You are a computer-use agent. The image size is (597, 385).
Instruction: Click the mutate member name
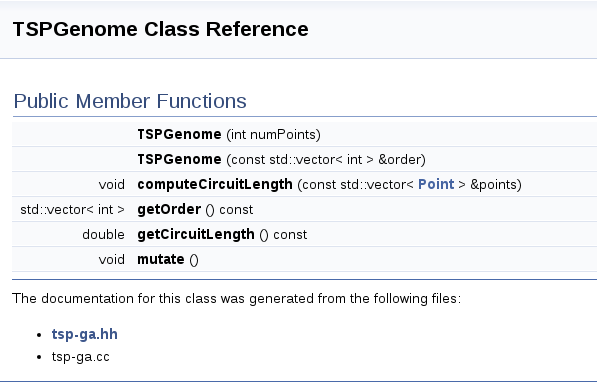(x=161, y=259)
